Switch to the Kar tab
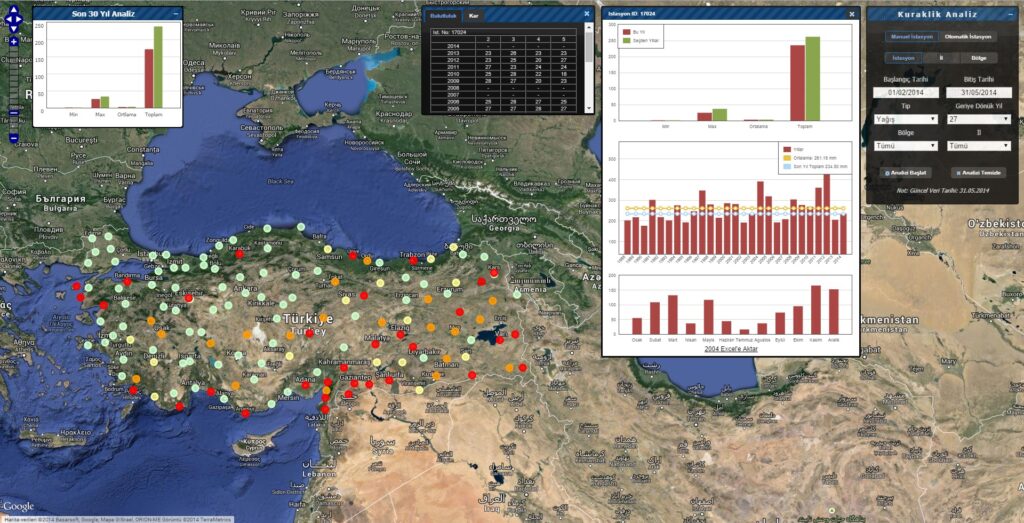Viewport: 1024px width, 523px height. [x=473, y=14]
